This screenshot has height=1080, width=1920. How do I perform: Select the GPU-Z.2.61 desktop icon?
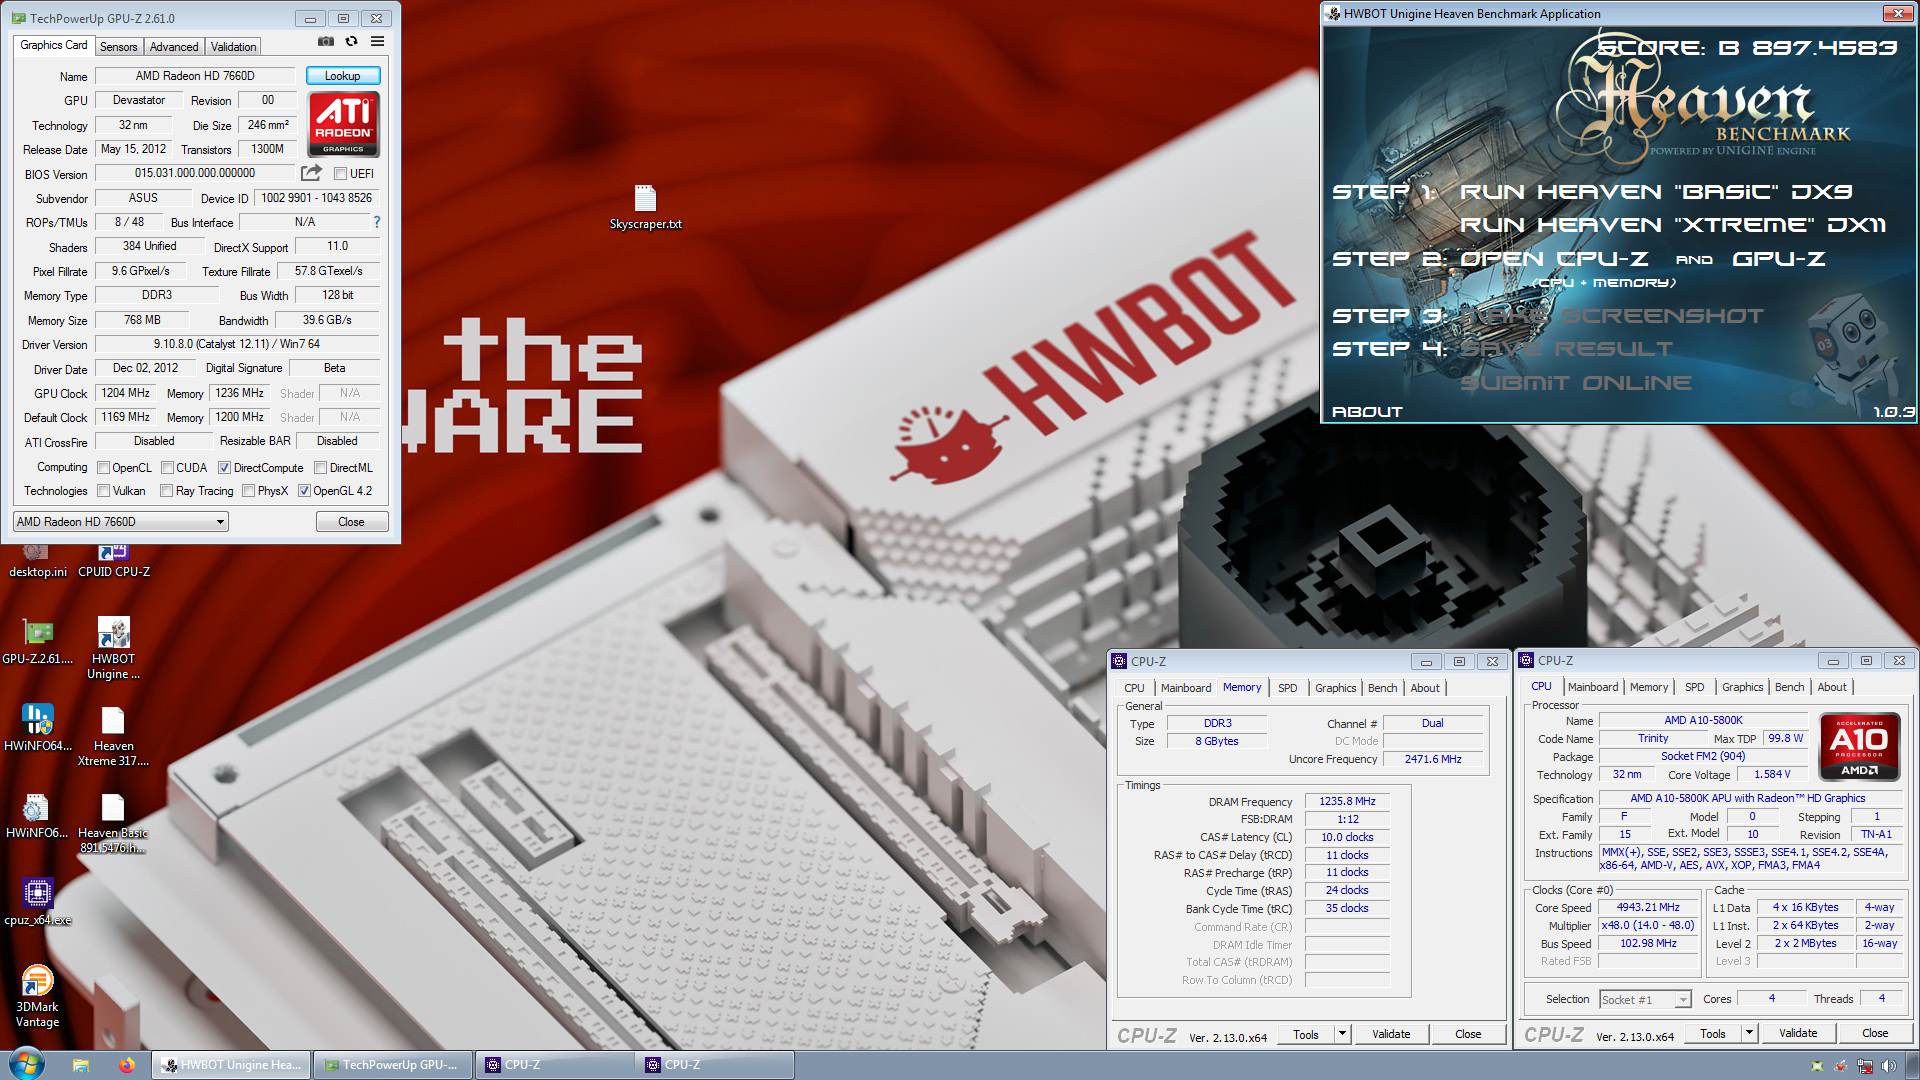tap(37, 641)
